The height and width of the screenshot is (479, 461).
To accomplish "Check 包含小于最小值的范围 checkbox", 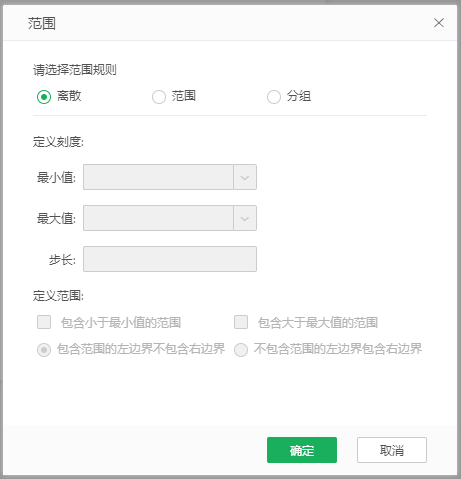I will point(44,322).
